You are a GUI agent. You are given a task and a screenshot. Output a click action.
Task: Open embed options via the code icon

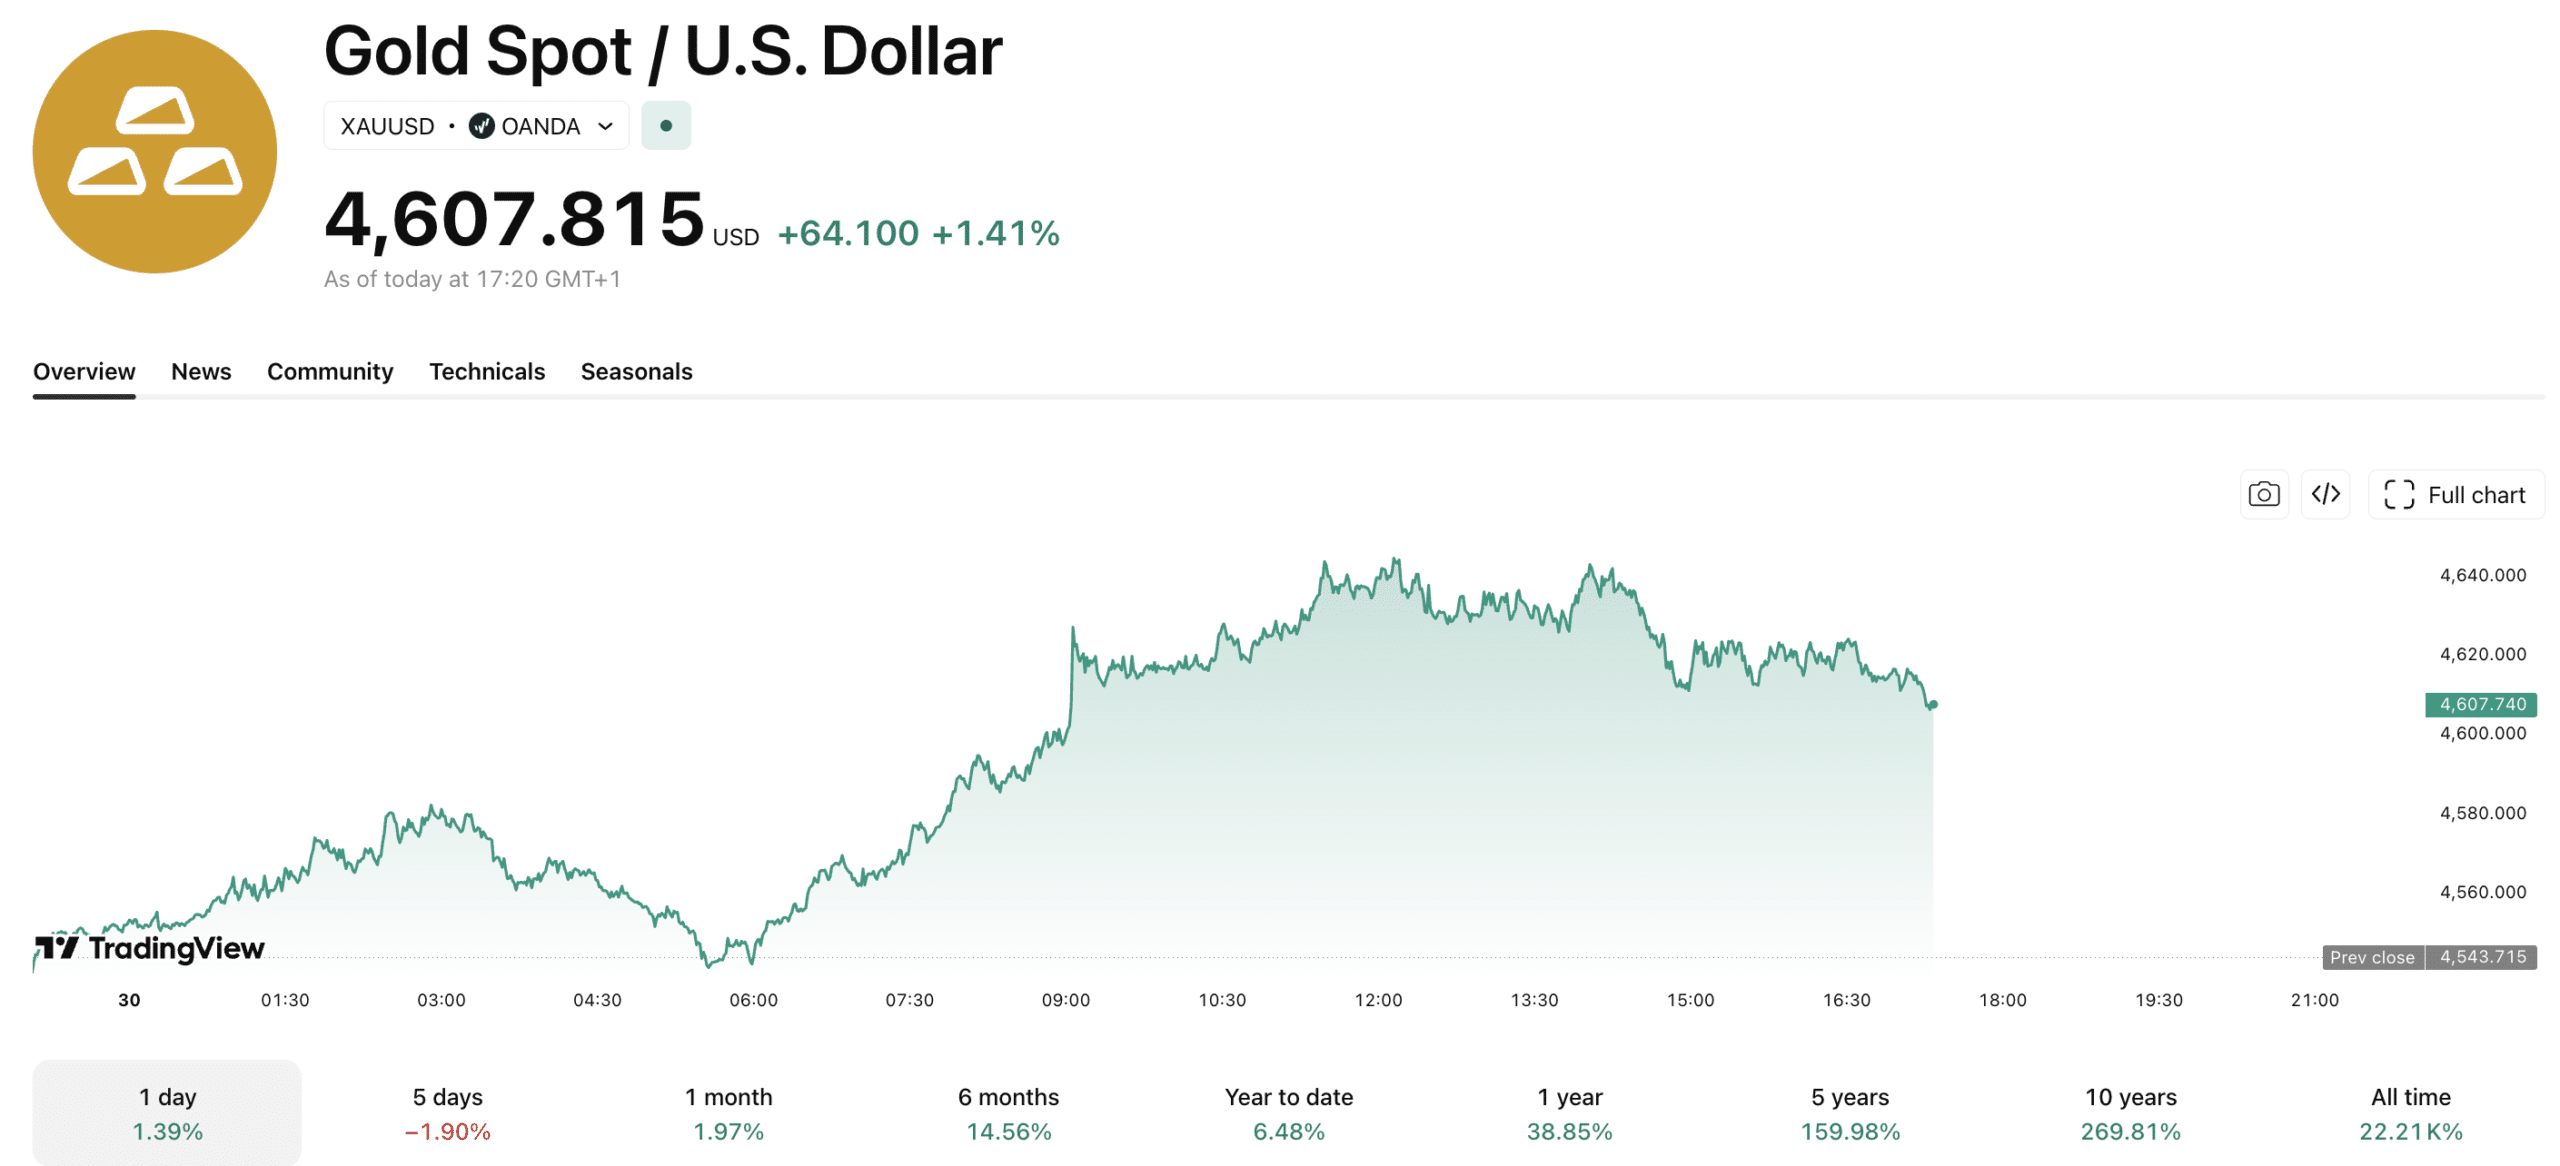2325,494
